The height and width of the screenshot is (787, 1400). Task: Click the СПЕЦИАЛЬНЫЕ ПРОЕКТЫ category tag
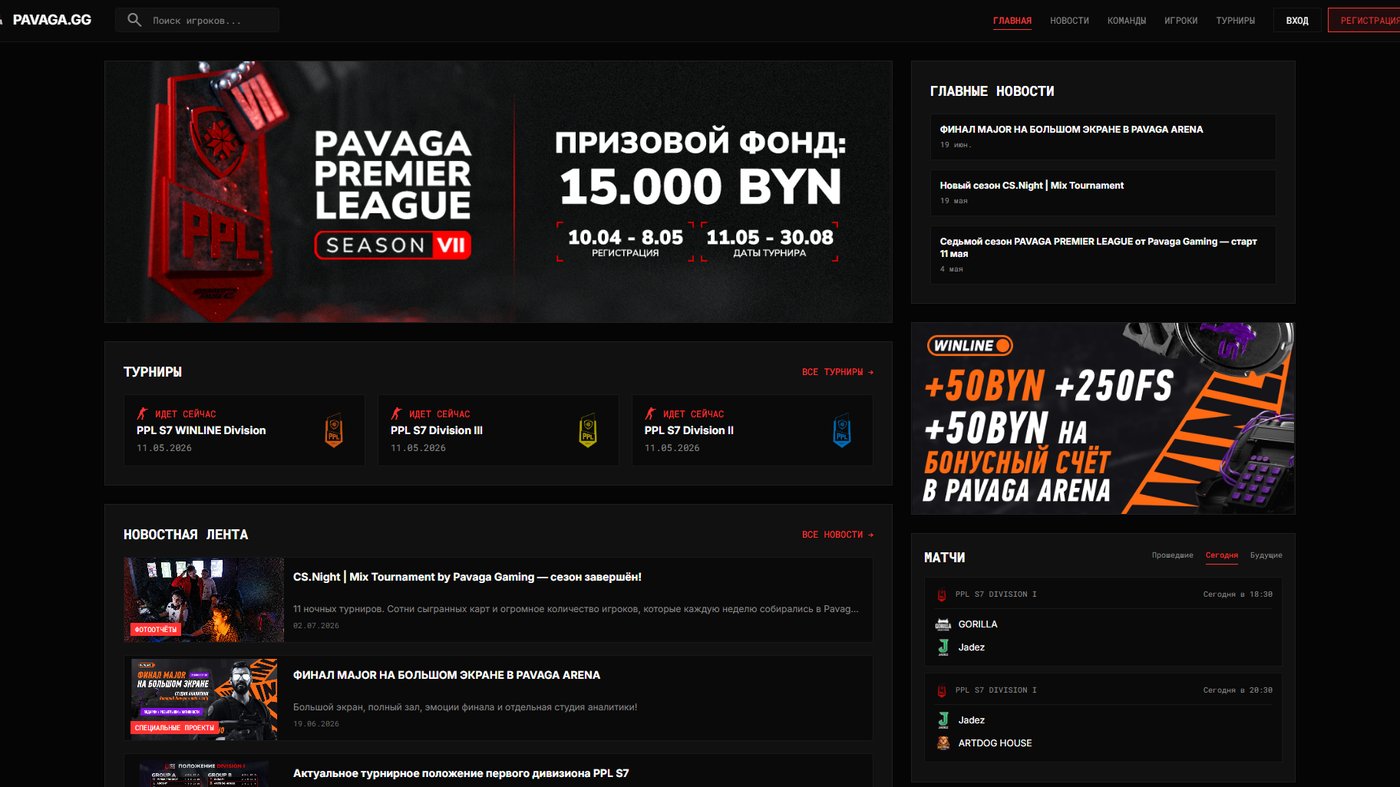coord(175,728)
